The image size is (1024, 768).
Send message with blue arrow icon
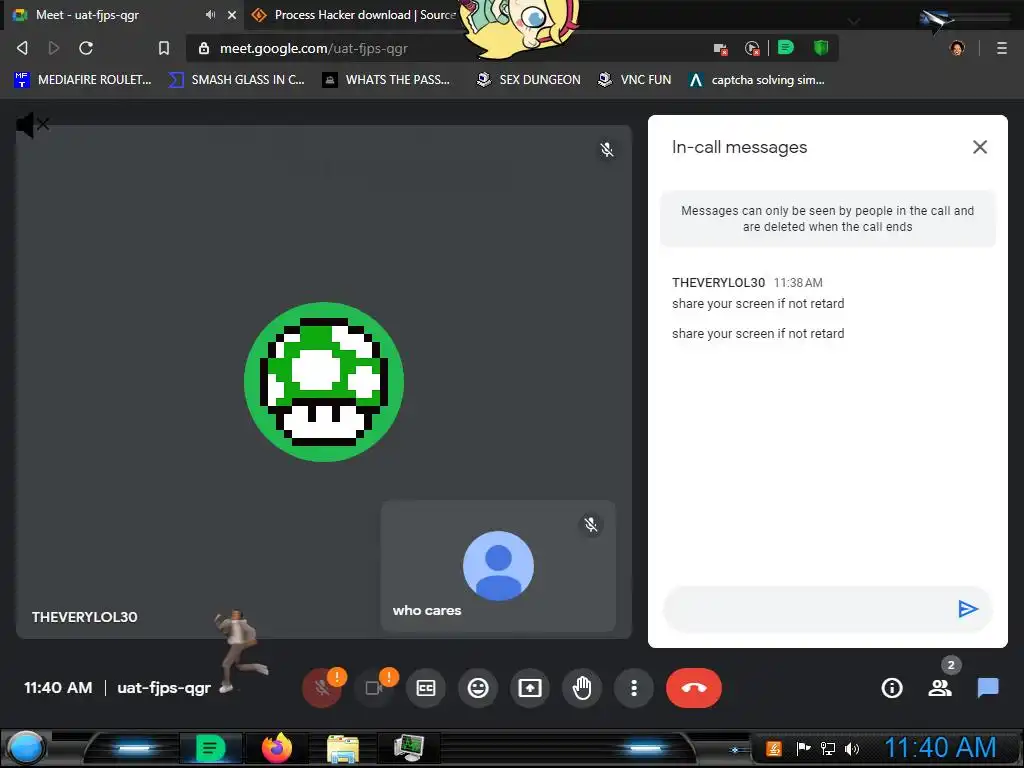[968, 609]
